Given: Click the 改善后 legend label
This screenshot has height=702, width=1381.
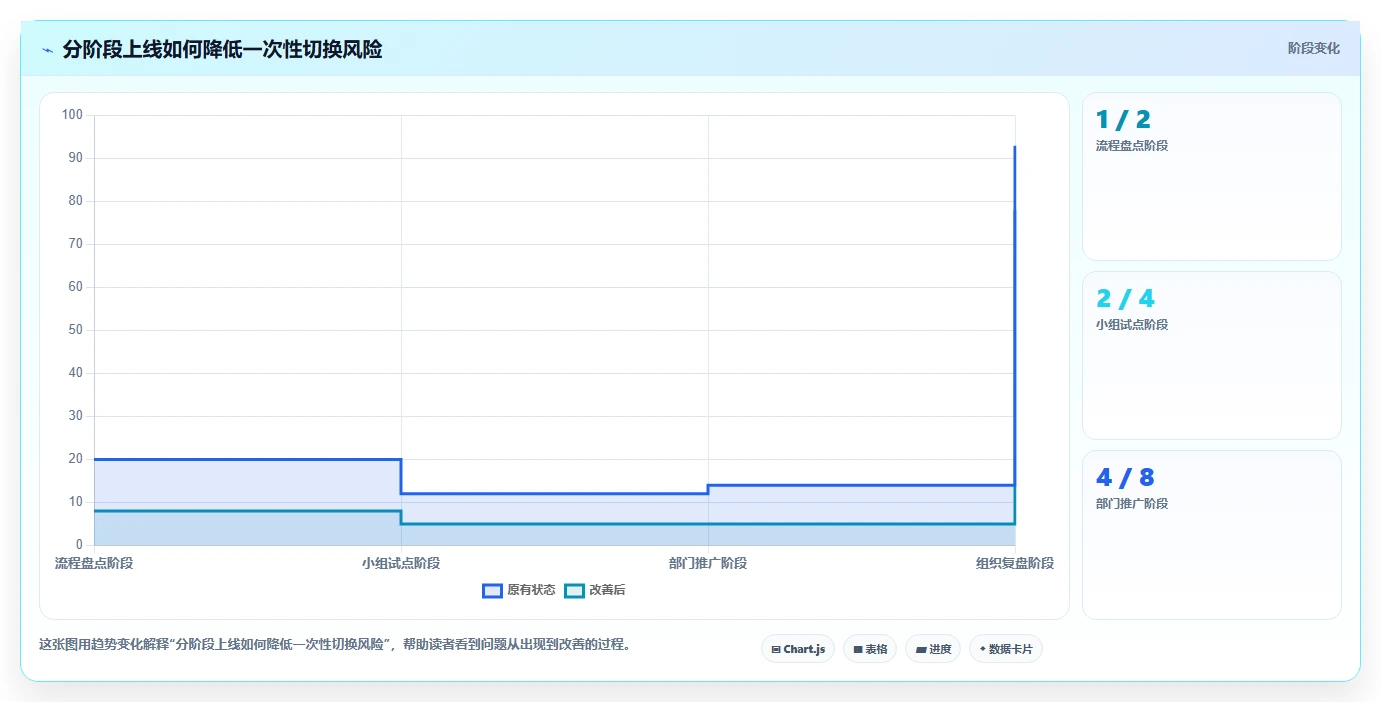Looking at the screenshot, I should tap(607, 590).
